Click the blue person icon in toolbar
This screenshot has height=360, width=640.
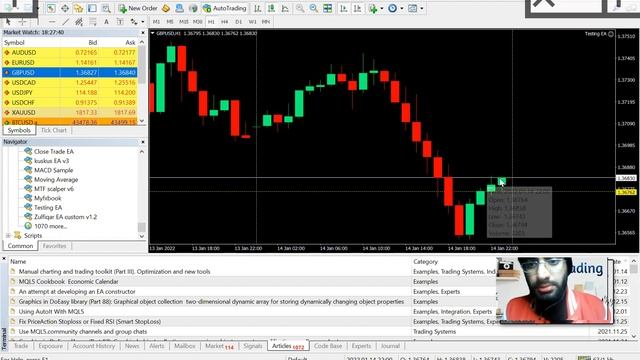(x=179, y=8)
